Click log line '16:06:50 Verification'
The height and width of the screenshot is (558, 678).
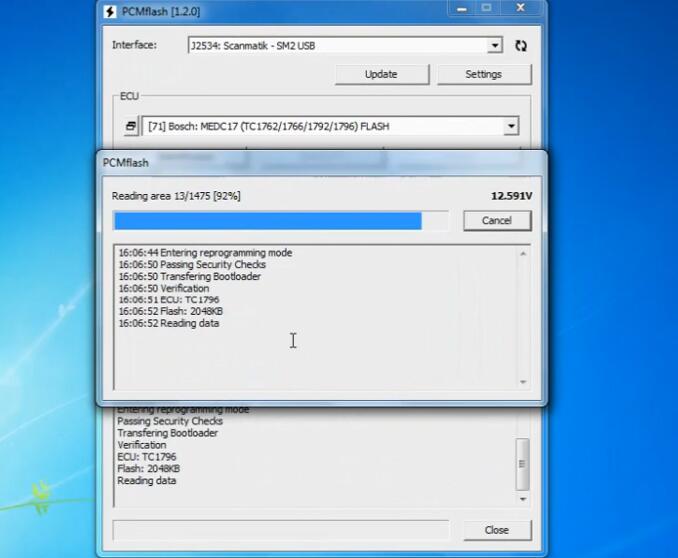coord(163,288)
